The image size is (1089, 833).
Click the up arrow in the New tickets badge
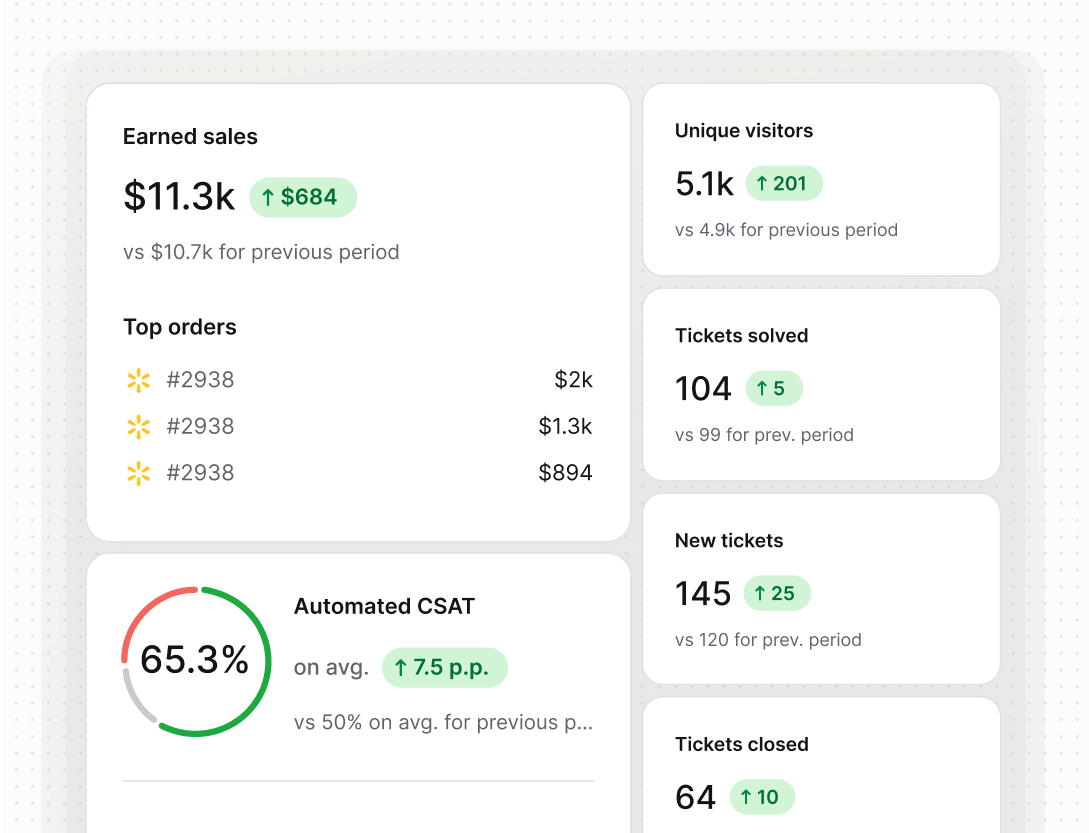click(x=759, y=593)
